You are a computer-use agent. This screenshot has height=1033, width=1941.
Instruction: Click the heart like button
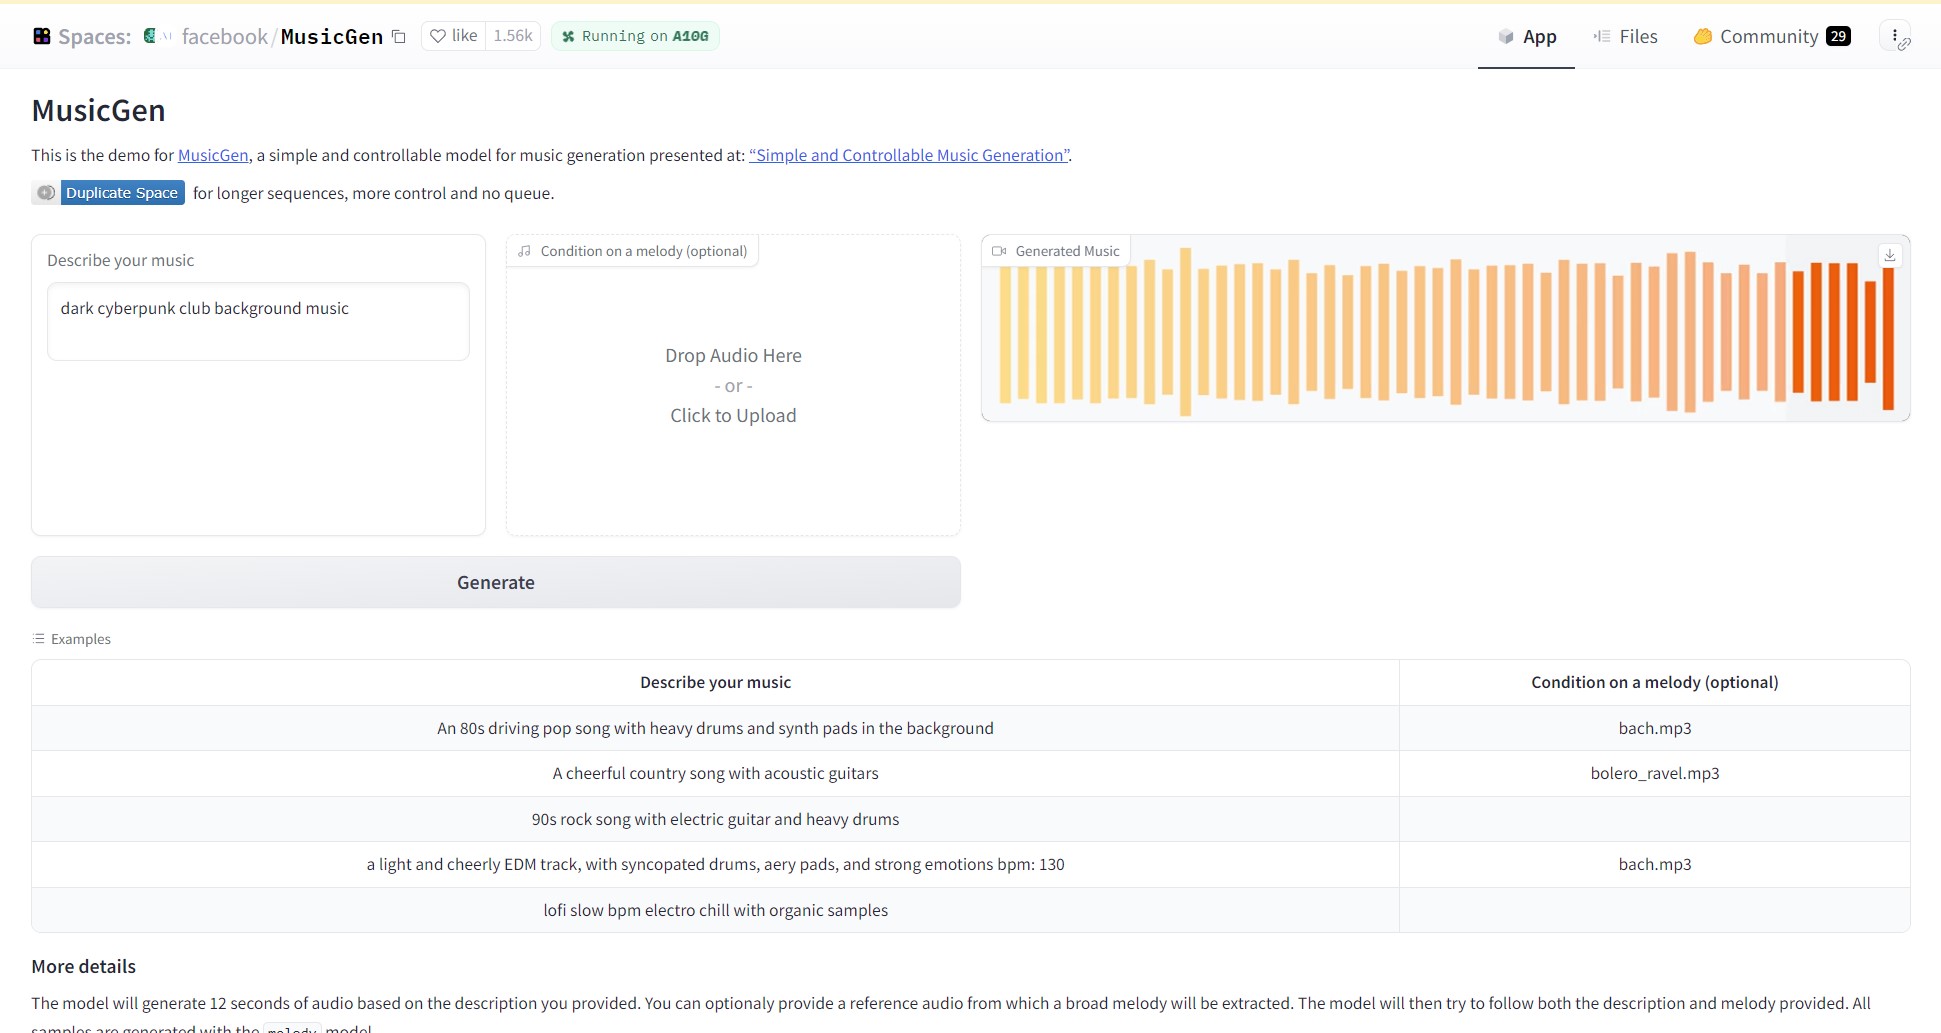click(454, 36)
